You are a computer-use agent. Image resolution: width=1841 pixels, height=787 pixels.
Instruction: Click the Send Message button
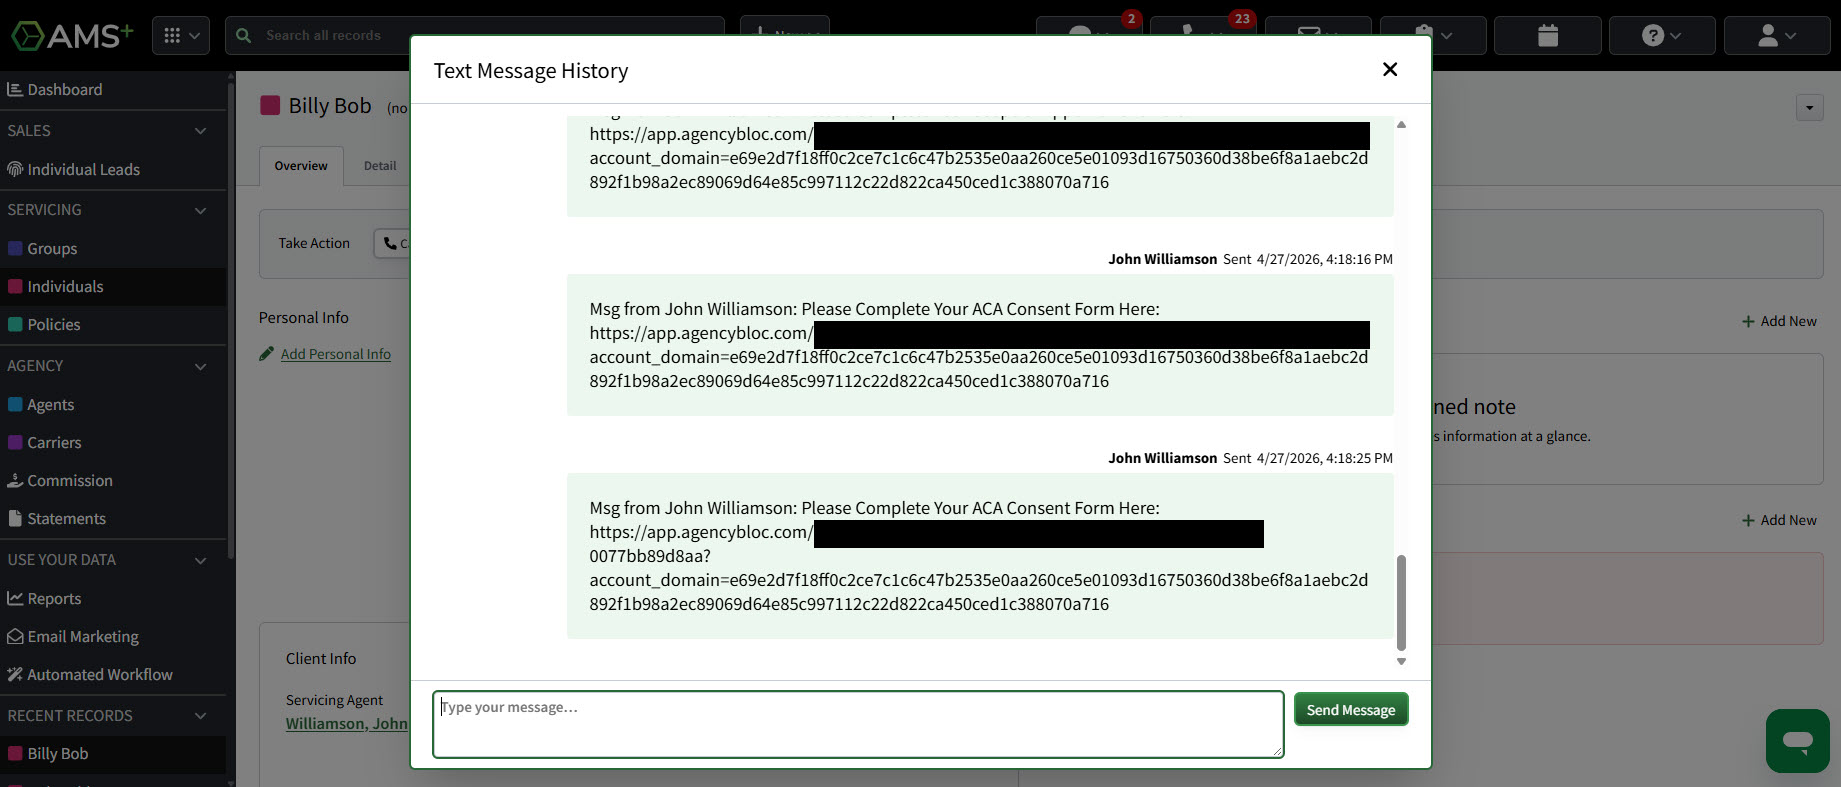[x=1351, y=710]
